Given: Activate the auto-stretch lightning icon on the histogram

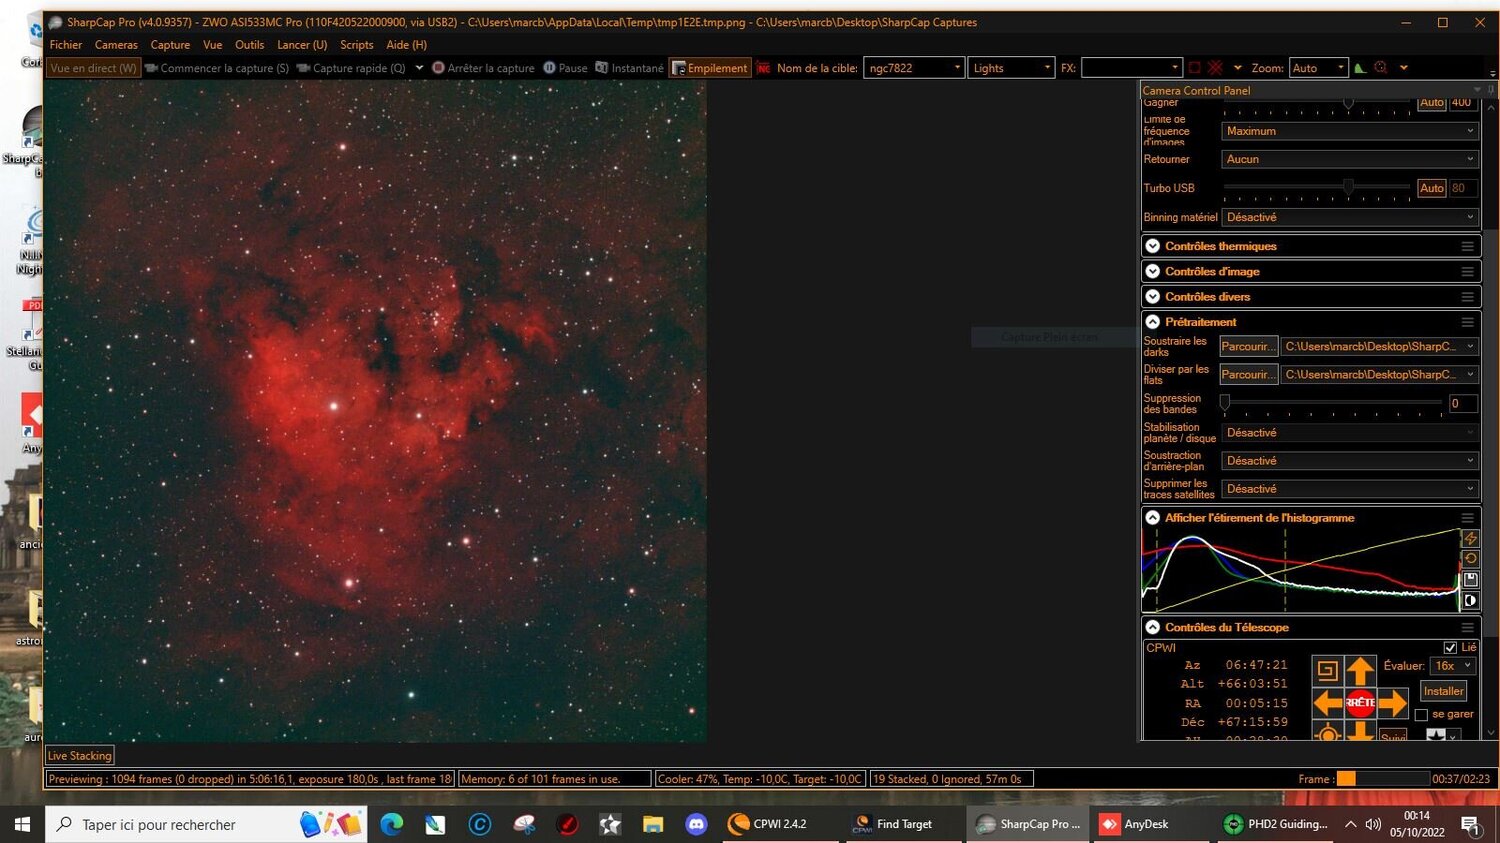Looking at the screenshot, I should pyautogui.click(x=1471, y=538).
